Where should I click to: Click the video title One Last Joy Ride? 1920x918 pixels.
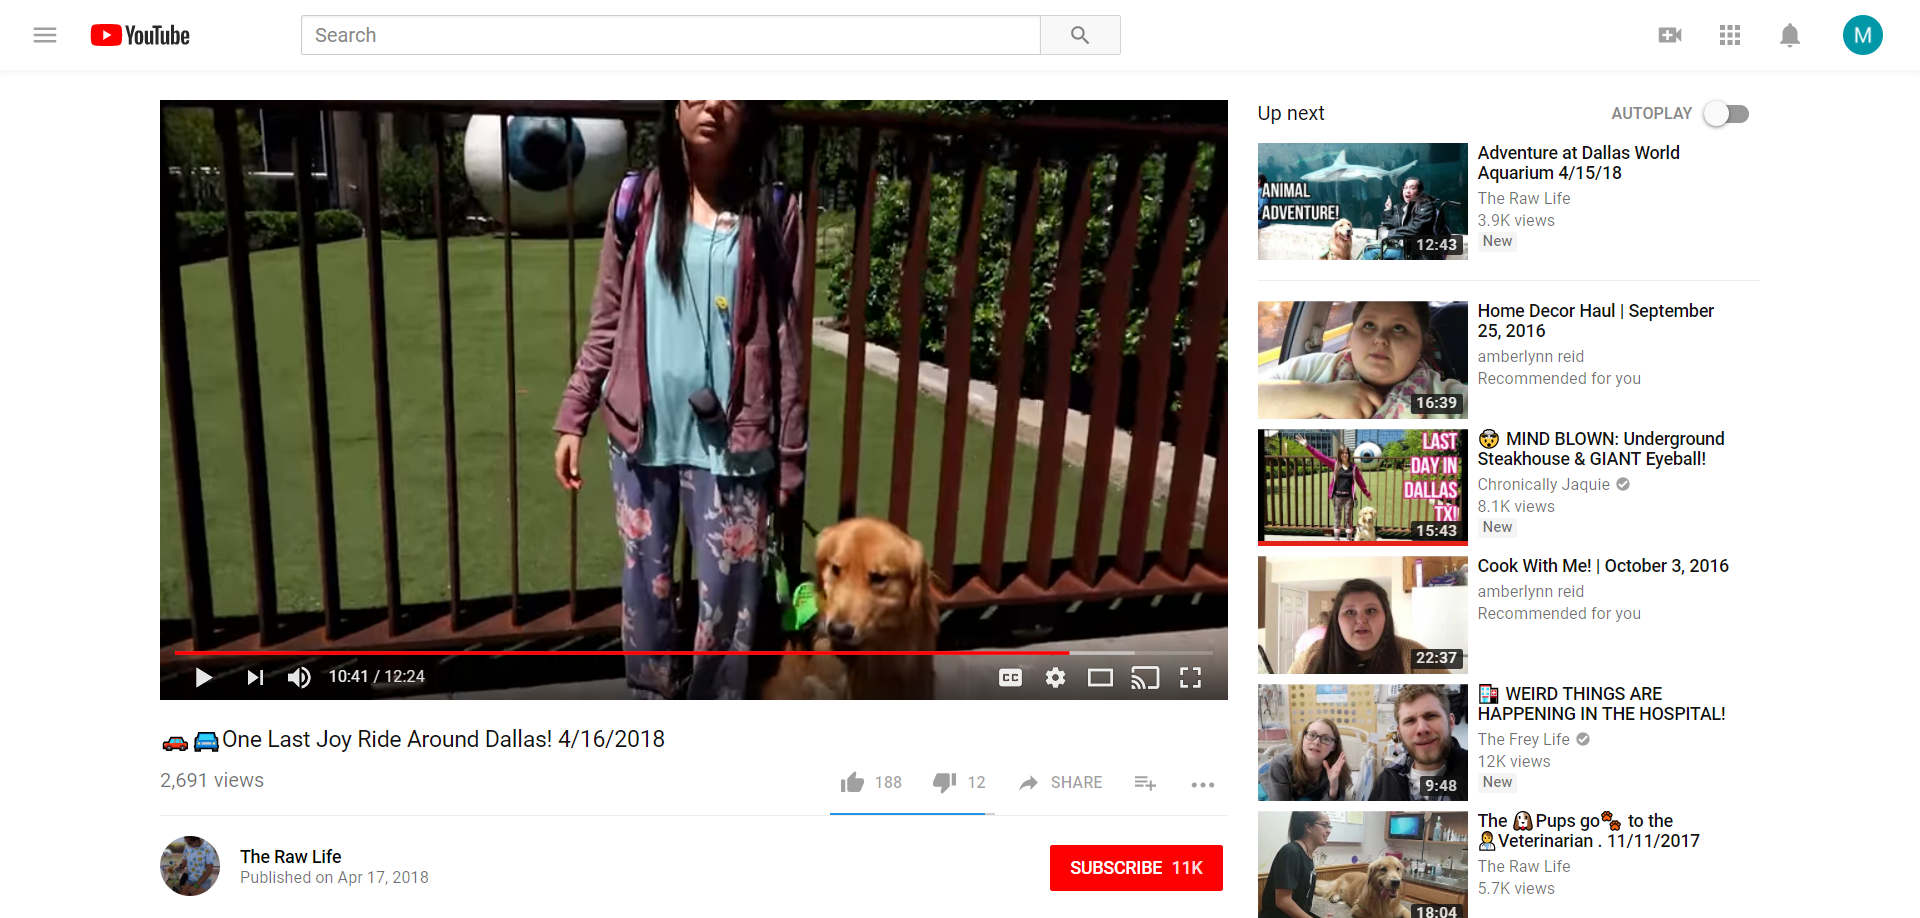coord(413,739)
